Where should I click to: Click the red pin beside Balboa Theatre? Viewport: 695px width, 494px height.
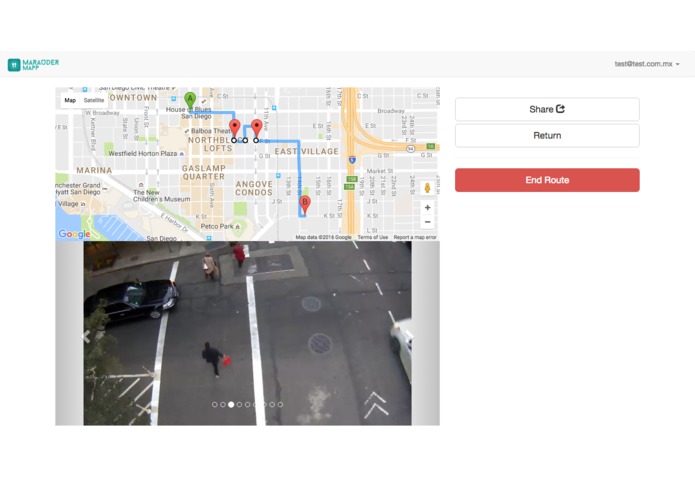[234, 128]
